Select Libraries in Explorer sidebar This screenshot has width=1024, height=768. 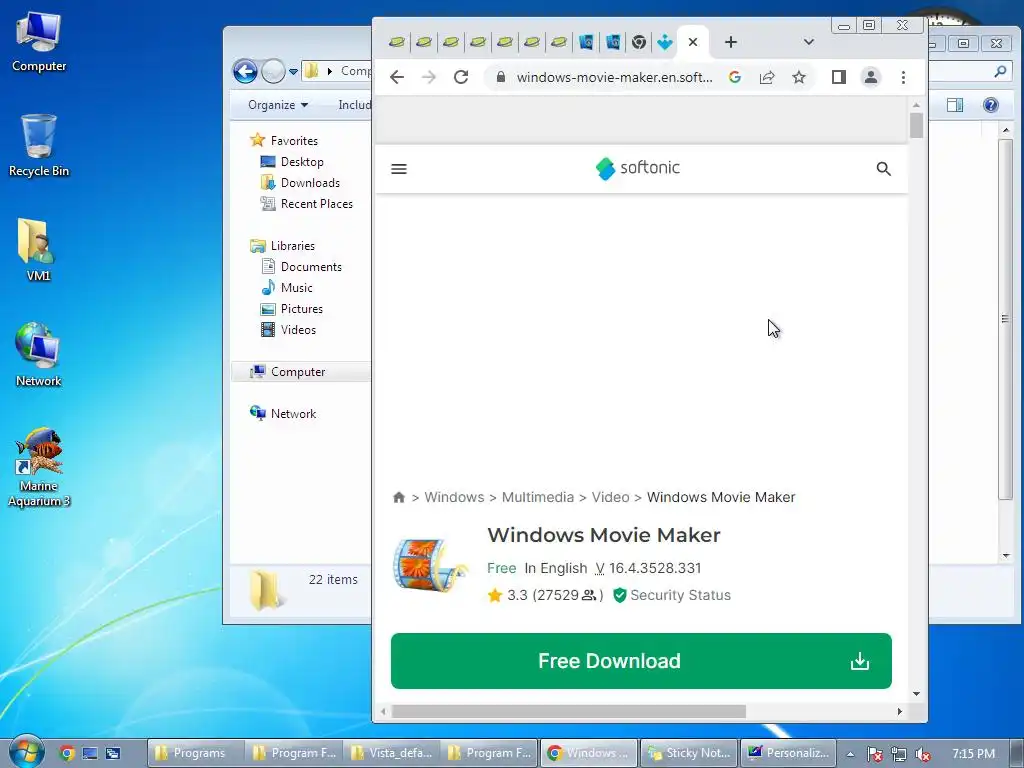click(x=293, y=246)
